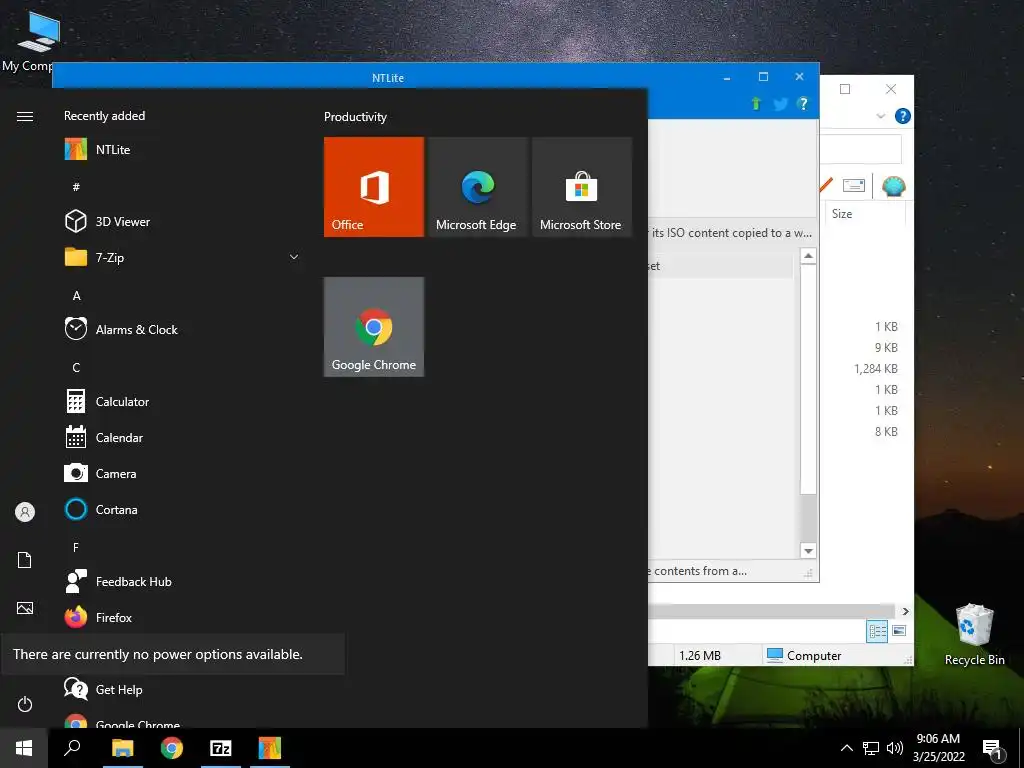Open NTLite from Recently added list
This screenshot has width=1024, height=768.
183,150
